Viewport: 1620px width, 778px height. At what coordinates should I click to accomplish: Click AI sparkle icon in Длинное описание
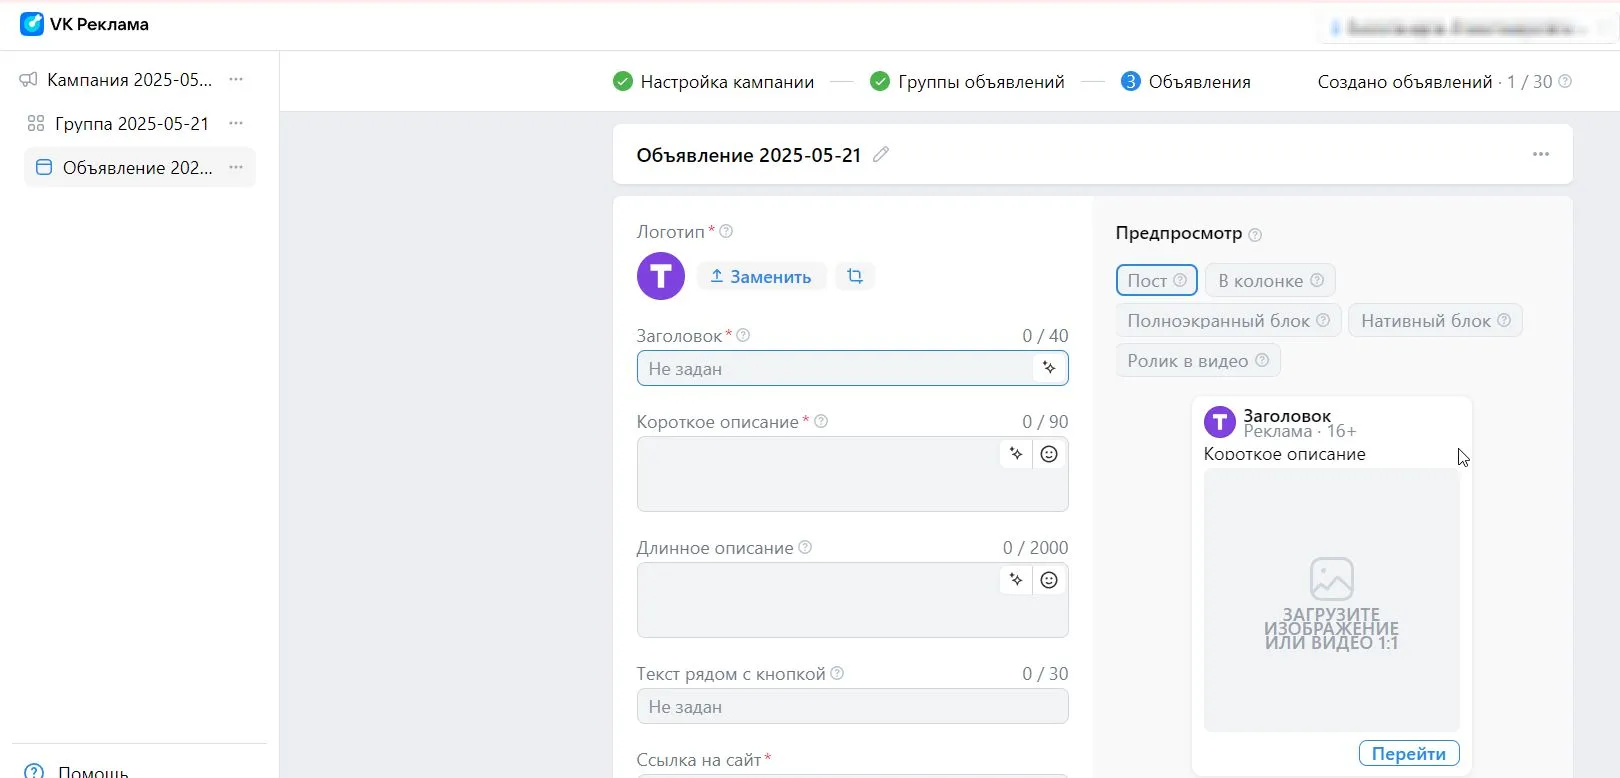click(x=1016, y=580)
